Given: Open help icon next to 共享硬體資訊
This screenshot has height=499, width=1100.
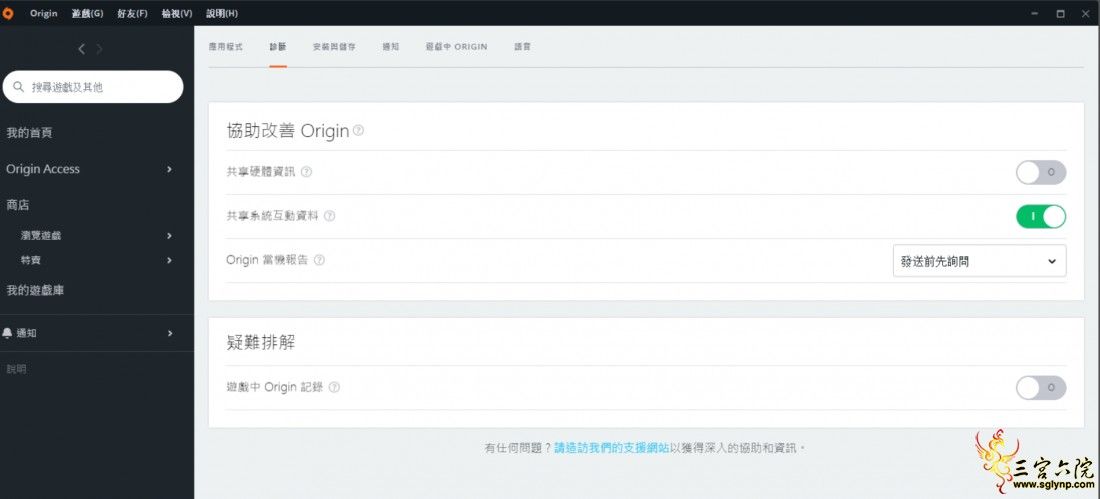Looking at the screenshot, I should coord(306,172).
